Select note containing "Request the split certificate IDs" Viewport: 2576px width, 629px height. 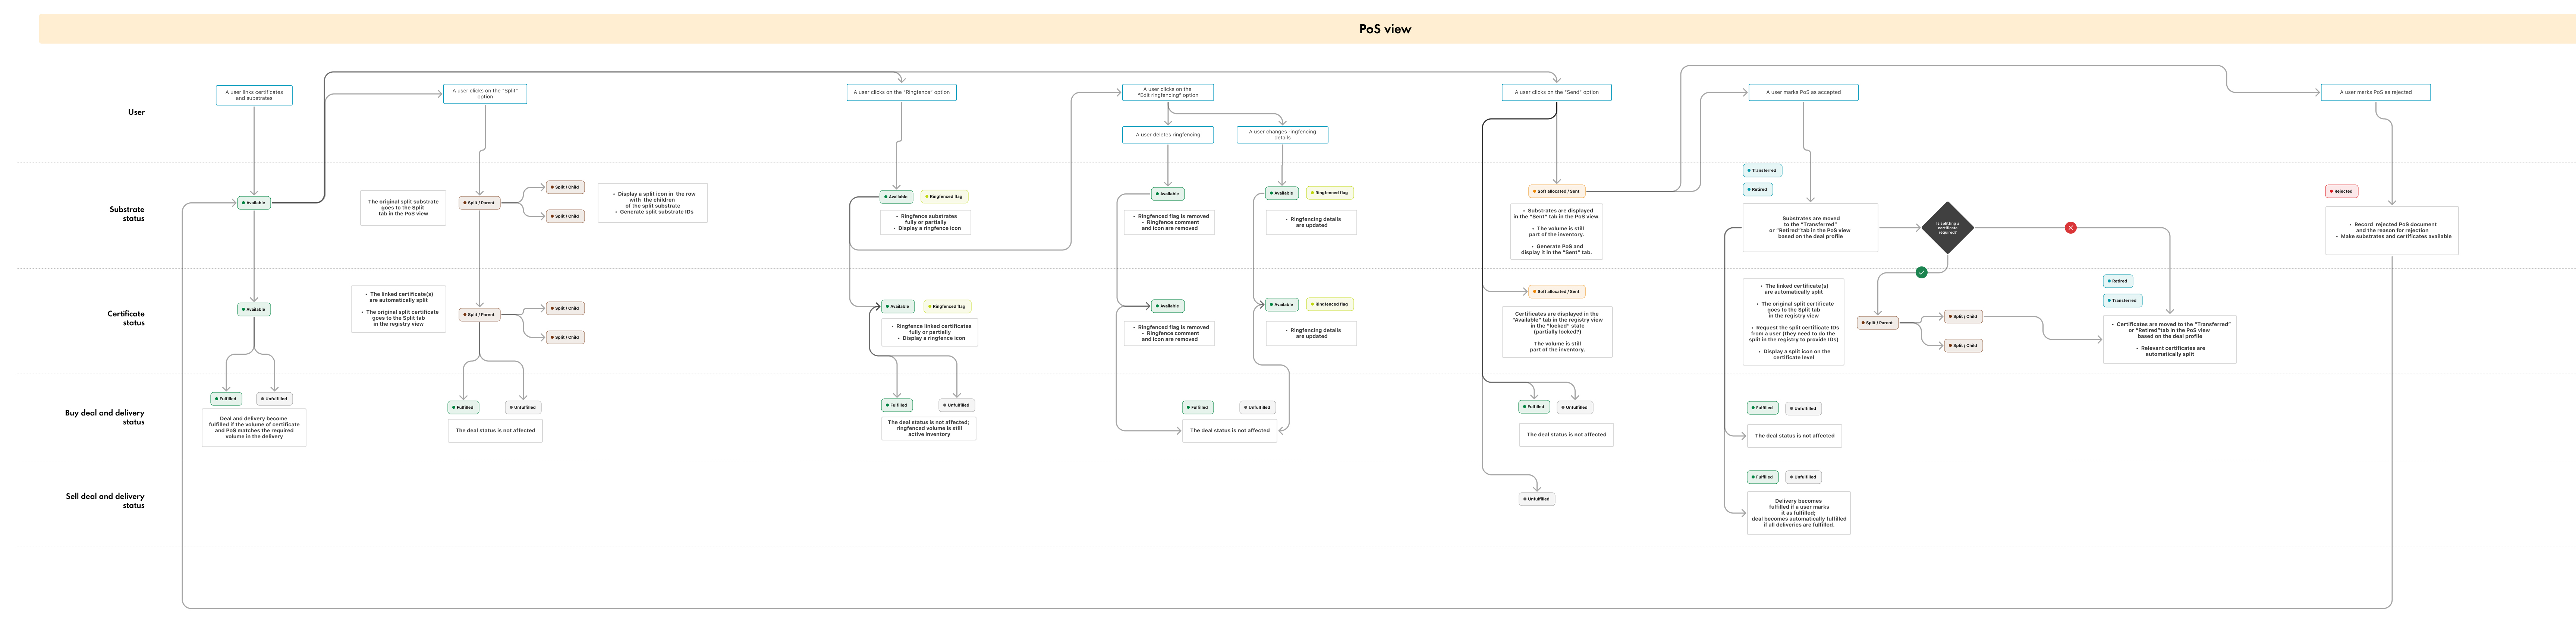1793,322
